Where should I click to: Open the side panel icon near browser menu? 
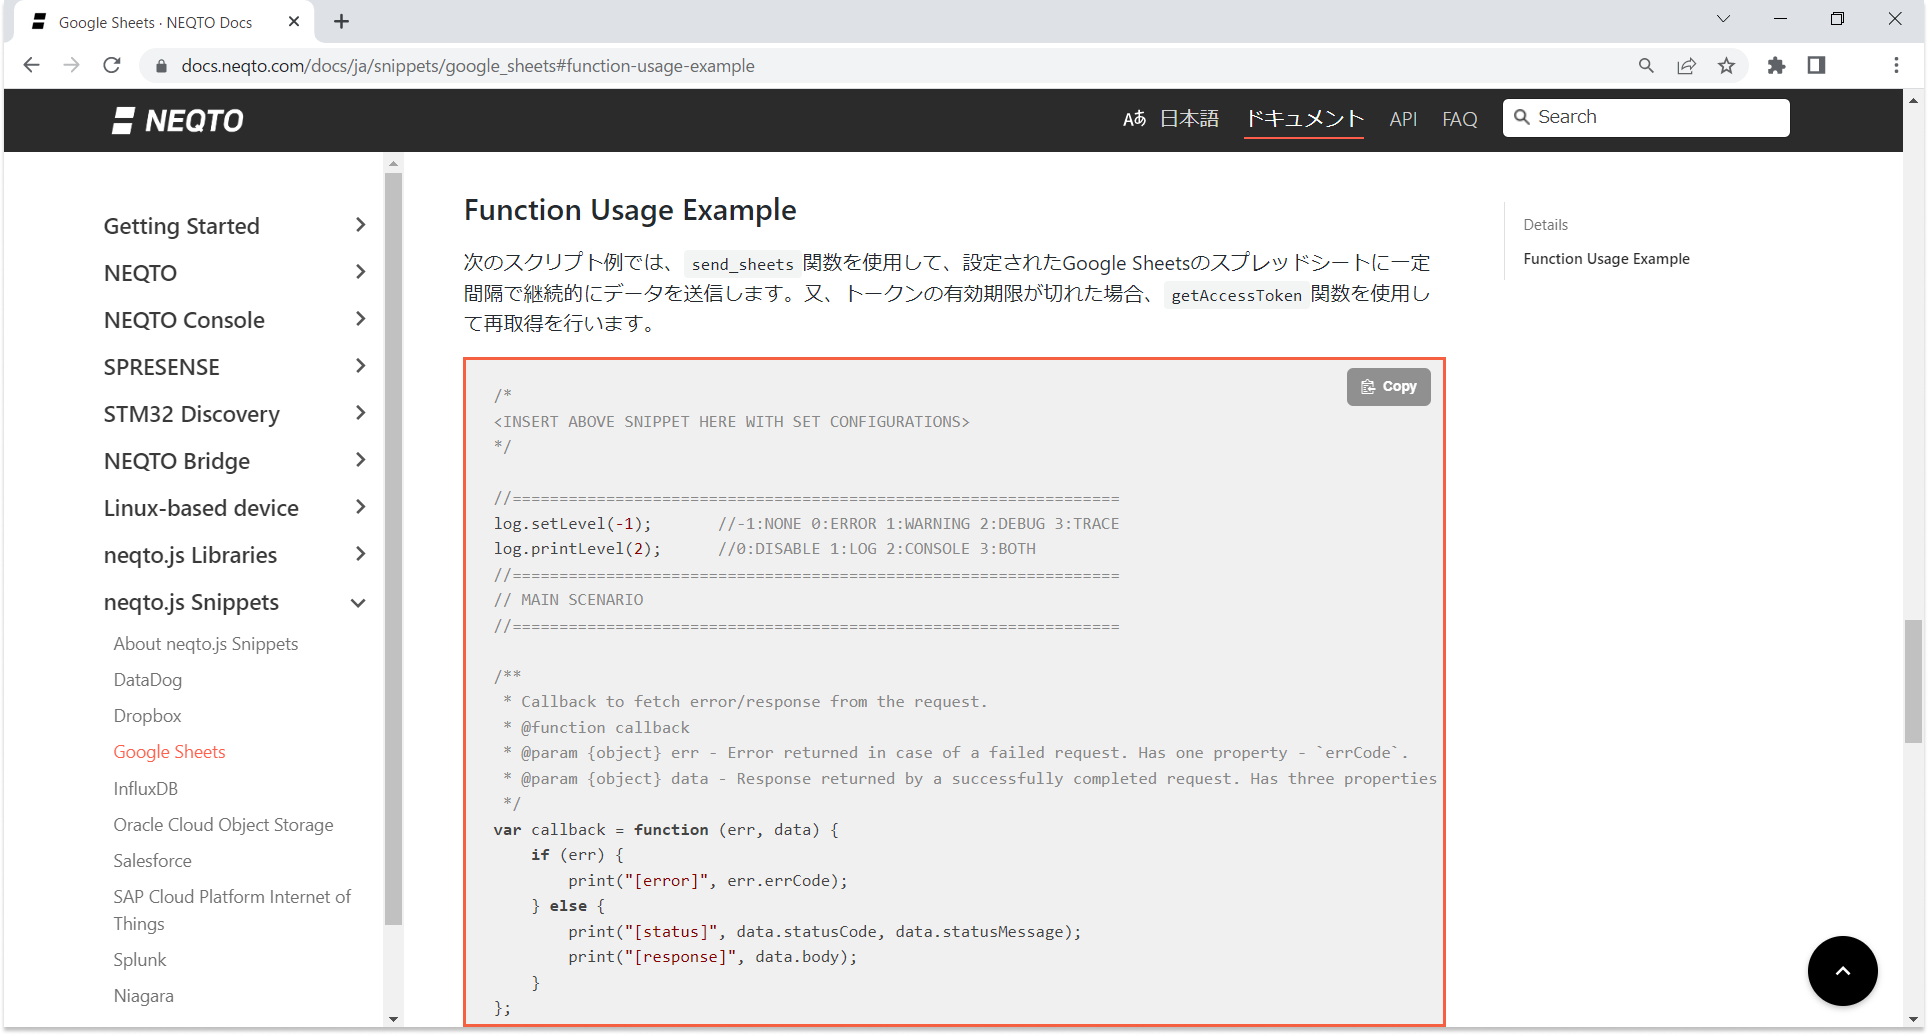click(1817, 65)
